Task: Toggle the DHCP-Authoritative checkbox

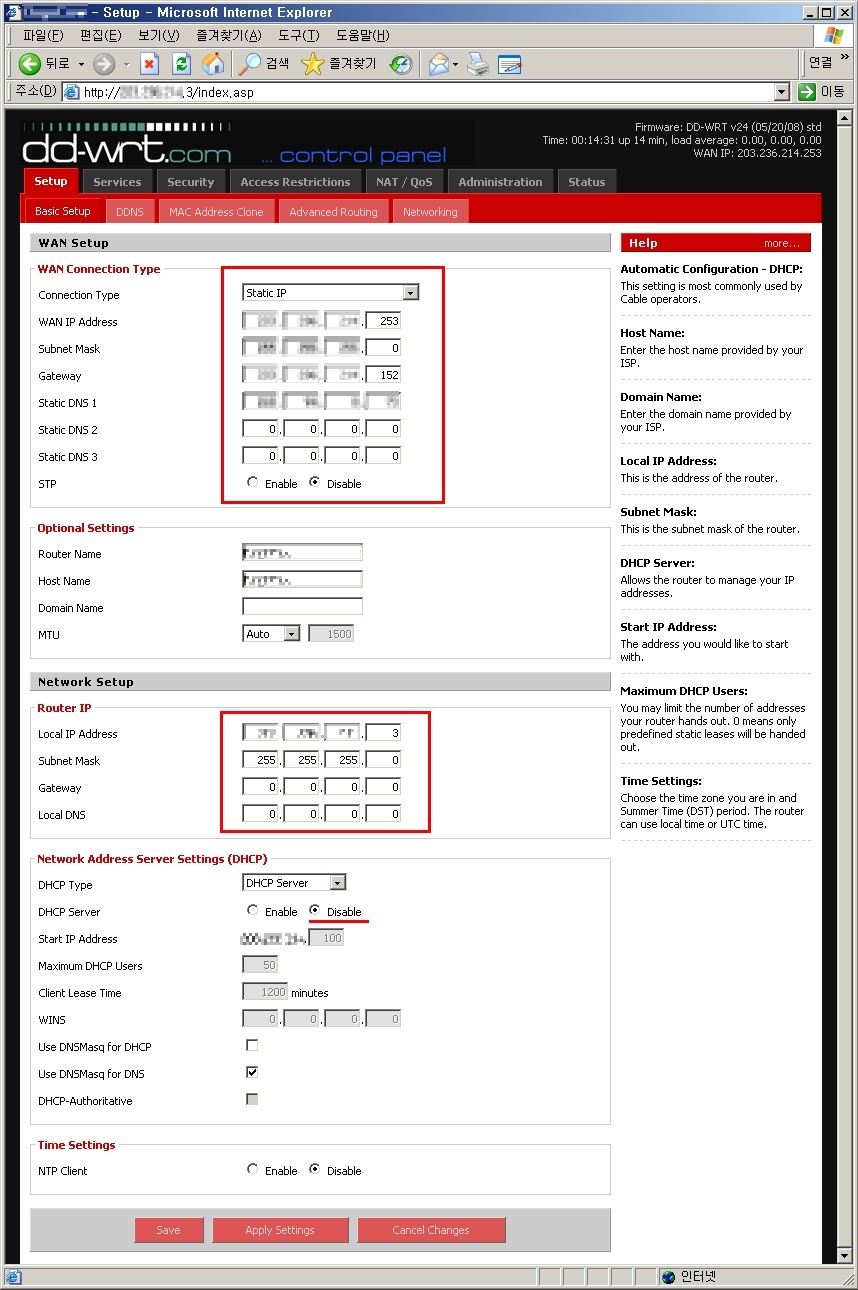Action: pyautogui.click(x=252, y=1100)
